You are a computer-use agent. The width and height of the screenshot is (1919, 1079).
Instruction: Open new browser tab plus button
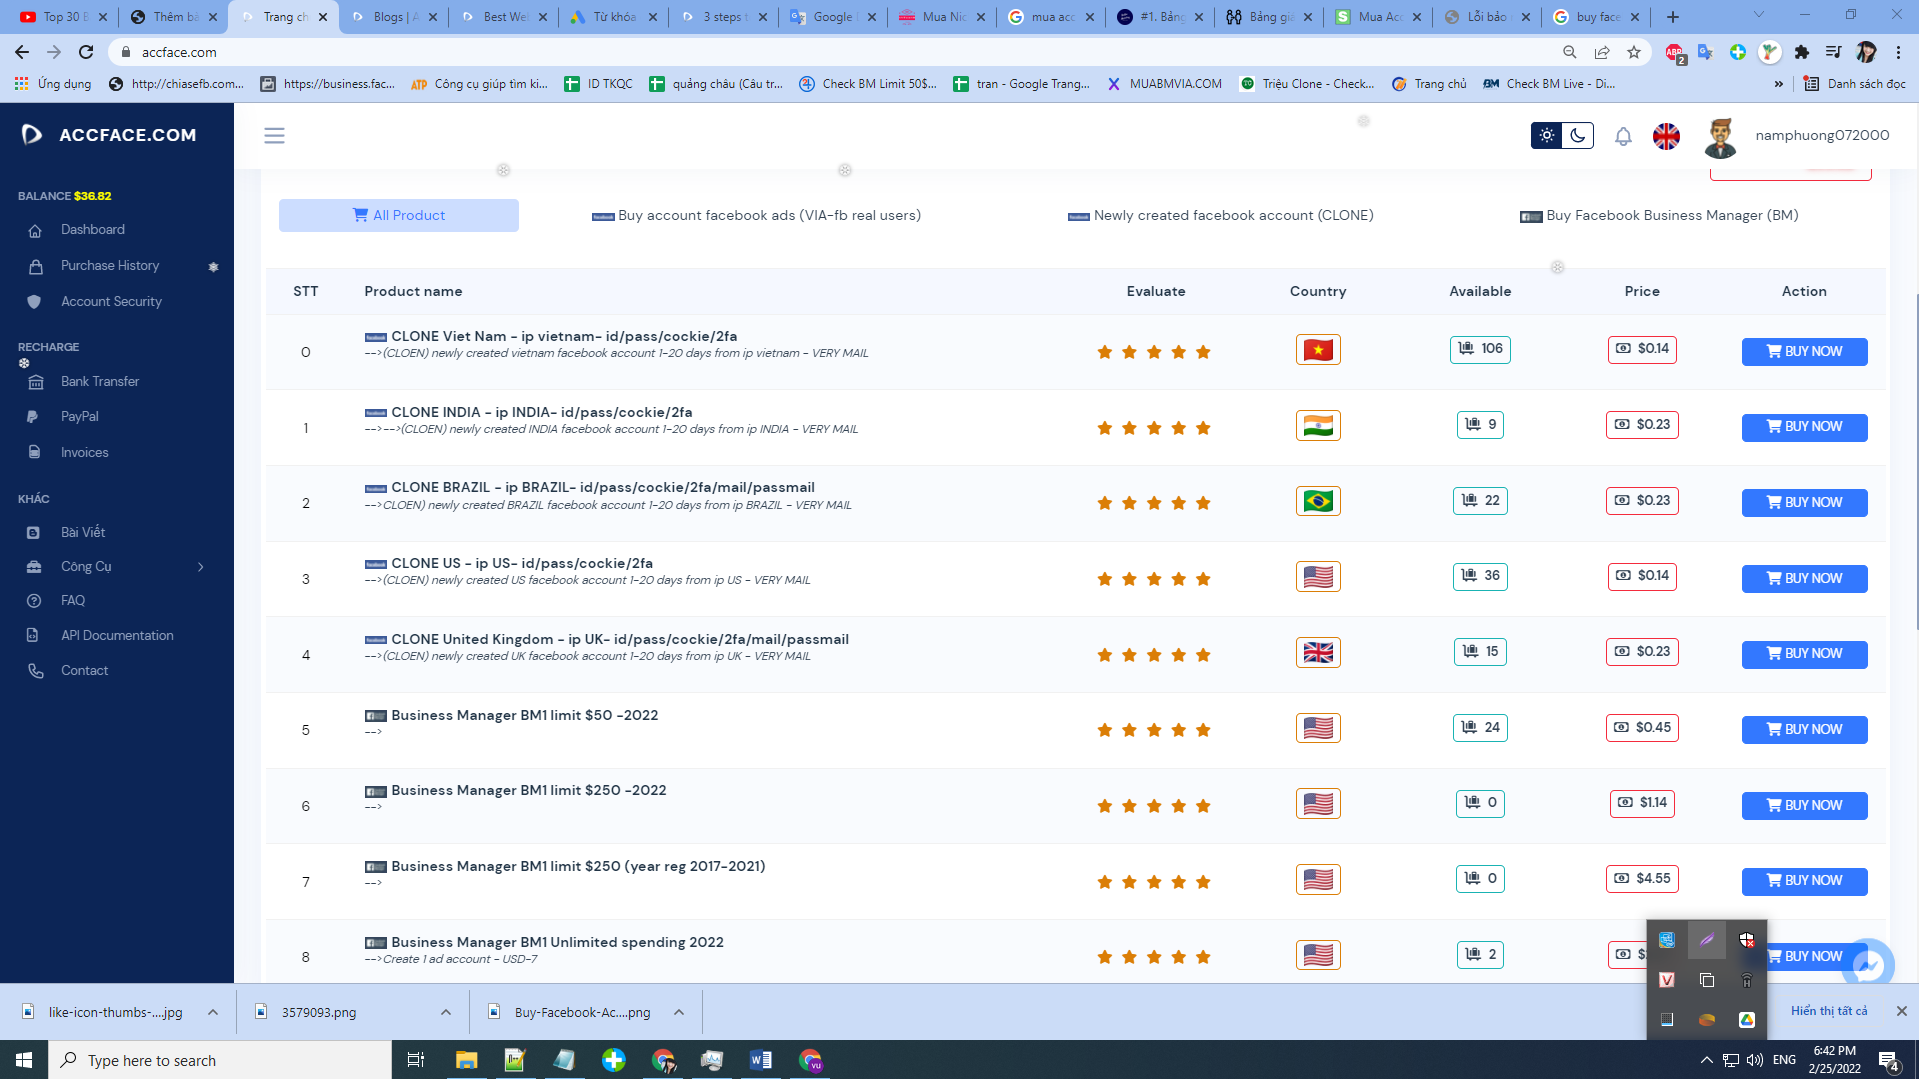tap(1673, 17)
